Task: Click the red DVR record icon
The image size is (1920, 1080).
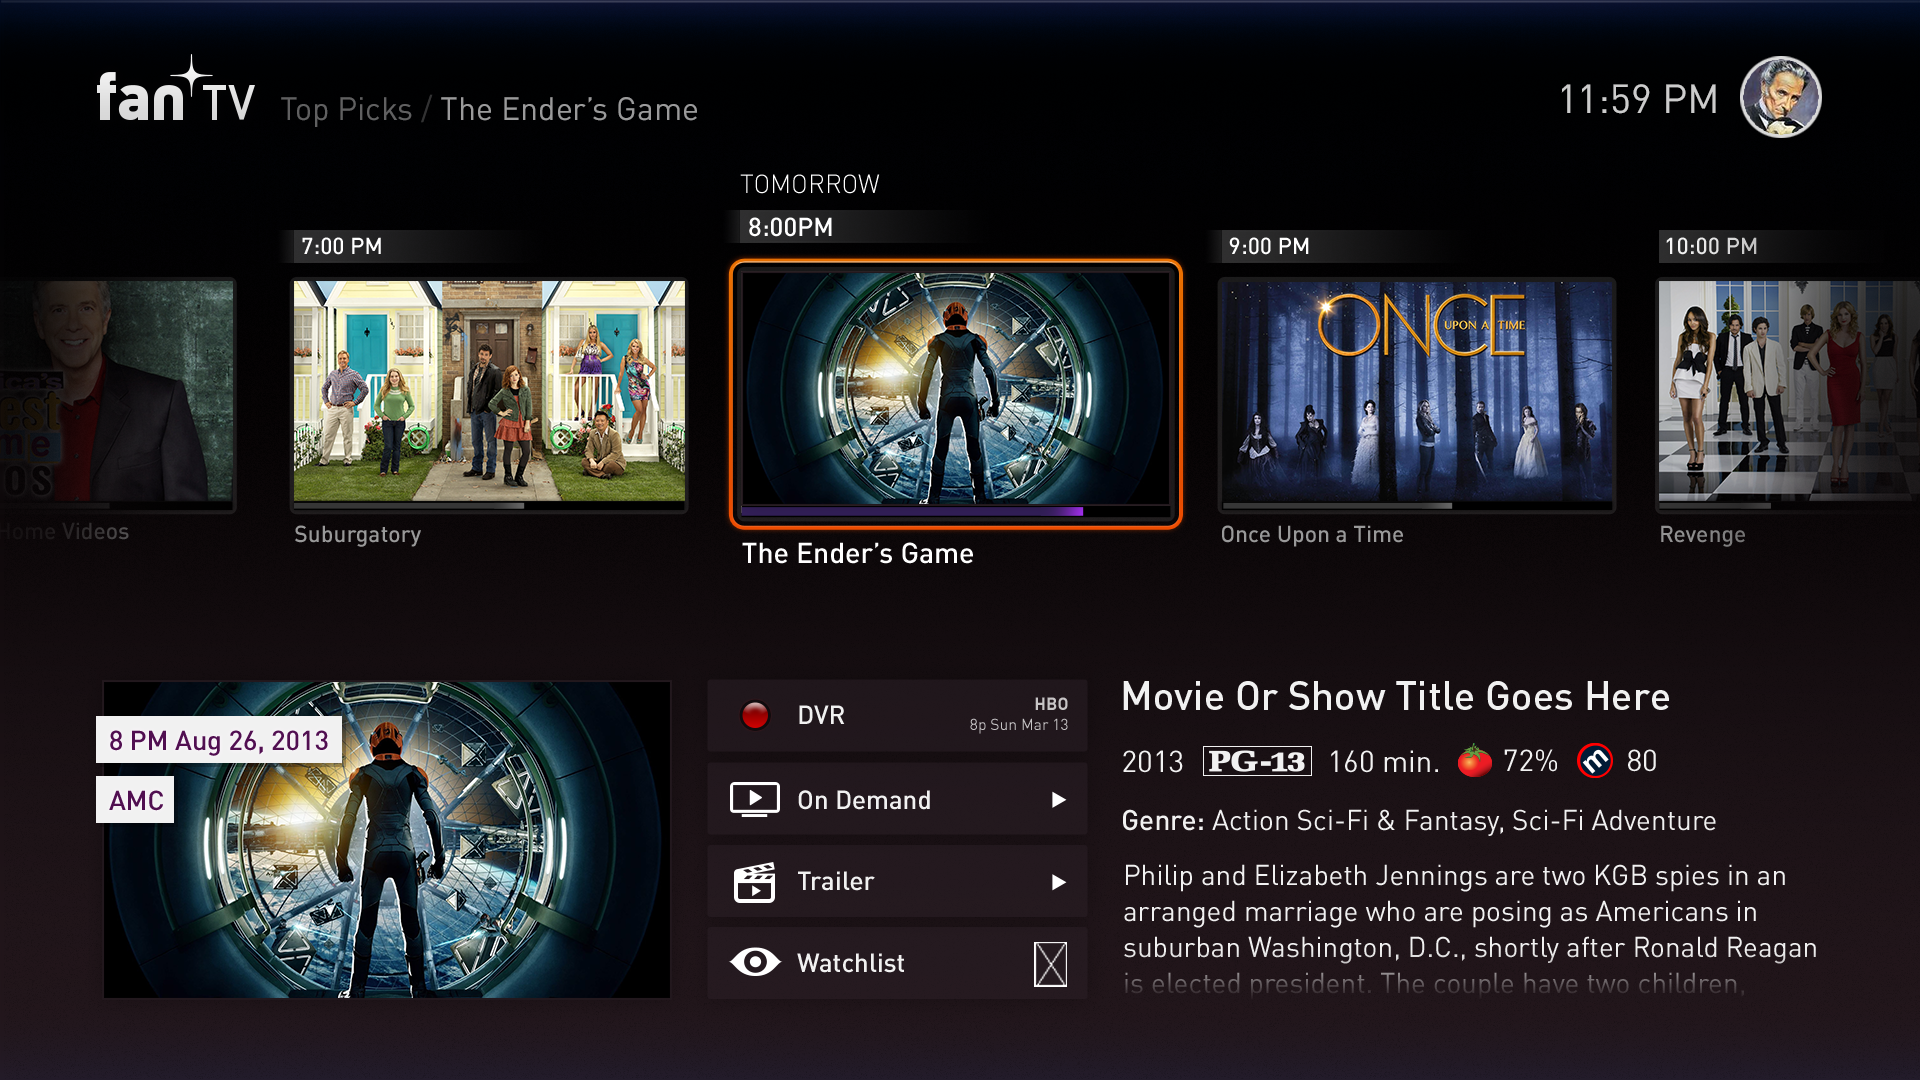Action: [x=755, y=715]
